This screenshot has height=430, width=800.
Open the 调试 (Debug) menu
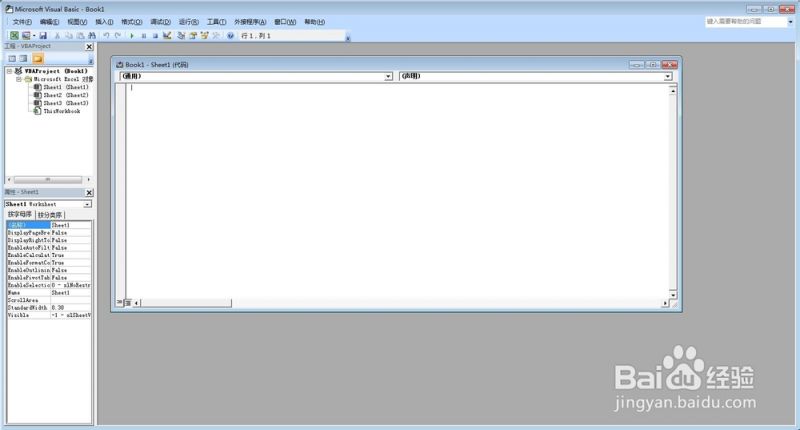pos(160,22)
